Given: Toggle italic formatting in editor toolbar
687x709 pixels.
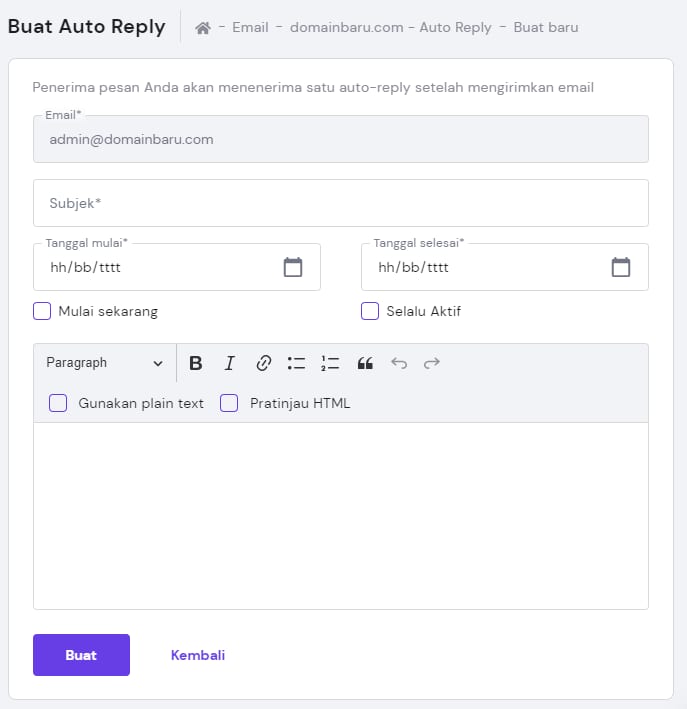Looking at the screenshot, I should pyautogui.click(x=229, y=363).
